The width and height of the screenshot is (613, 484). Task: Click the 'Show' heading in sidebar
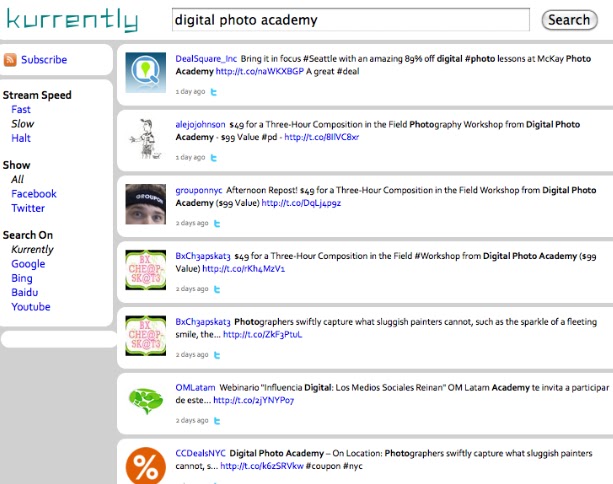[16, 165]
